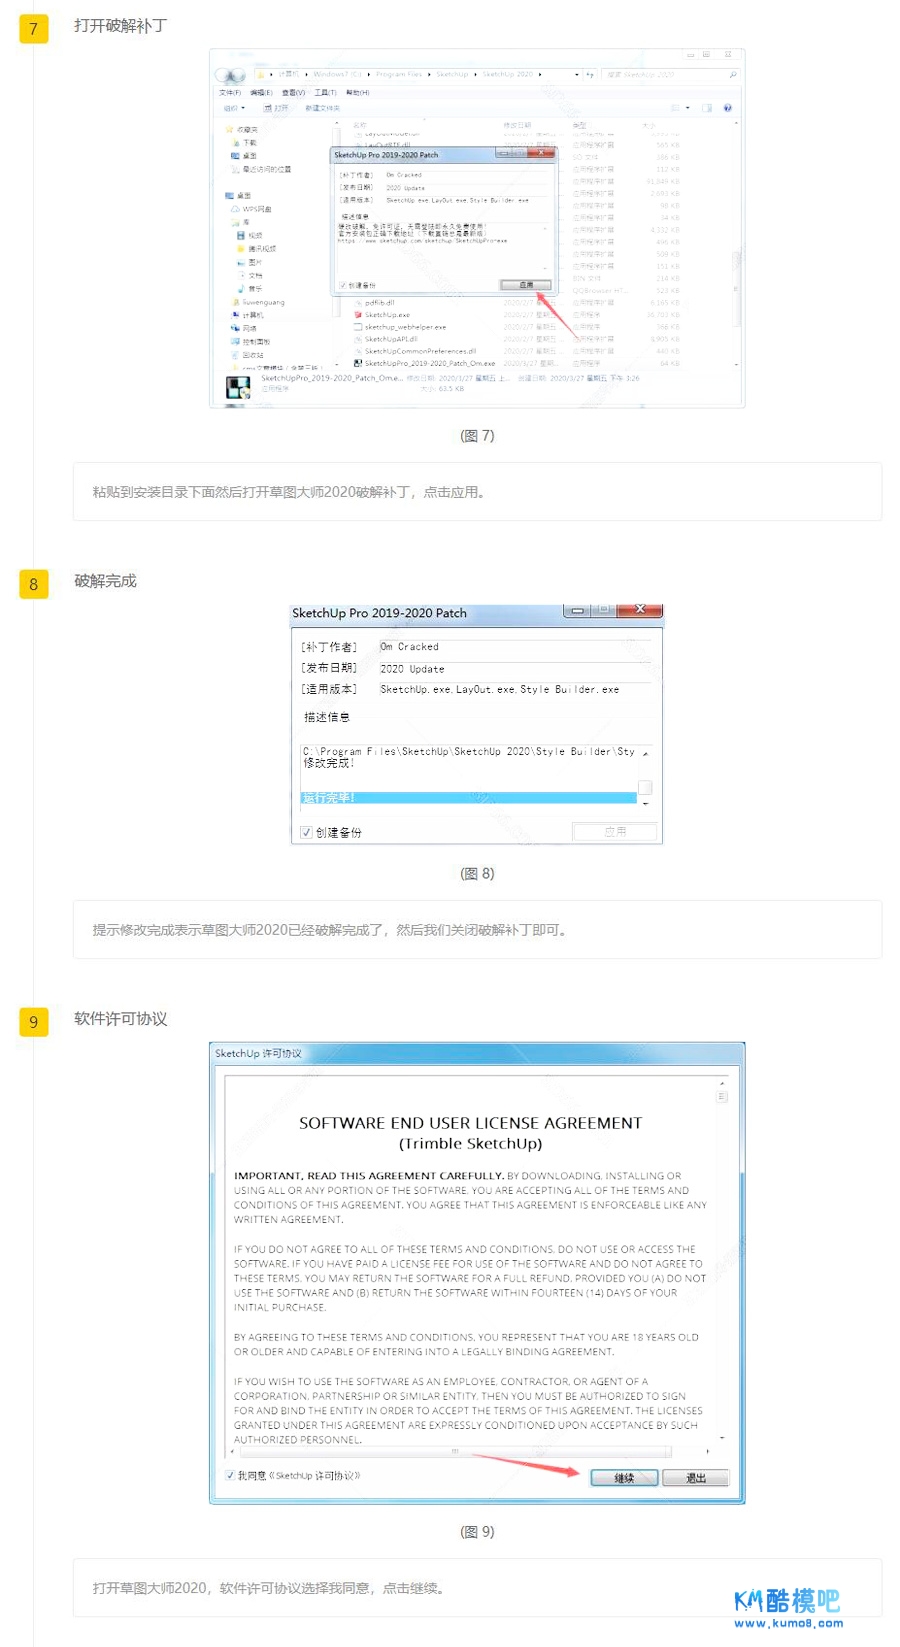Select 收藏夹 in the Explorer sidebar
This screenshot has height=1647, width=900.
click(242, 130)
